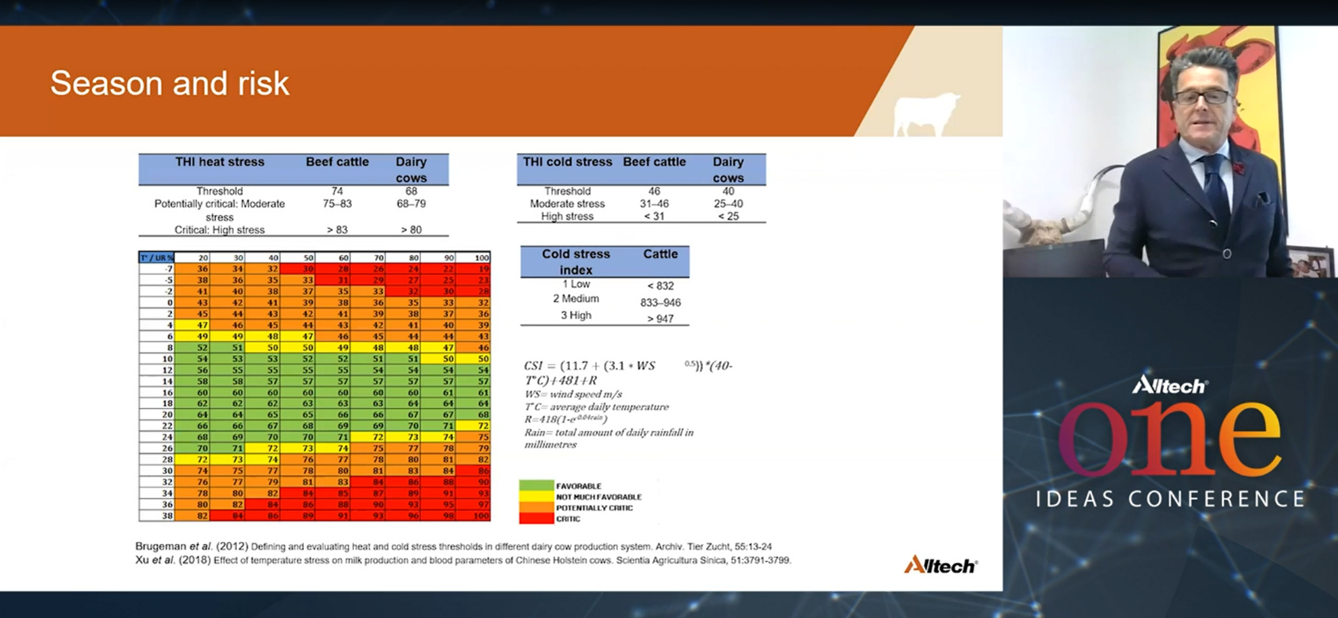Click the '25–40' cold stress value

click(x=728, y=204)
